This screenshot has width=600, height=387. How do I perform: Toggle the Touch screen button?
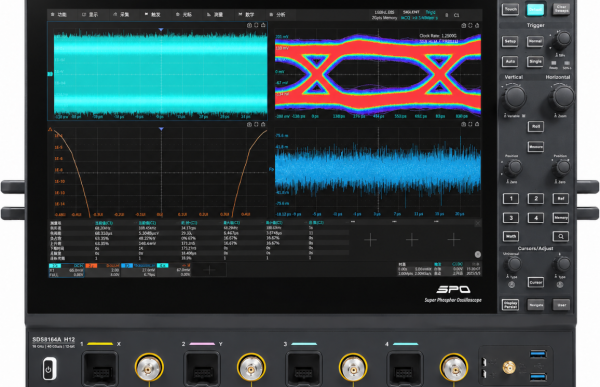[x=510, y=9]
